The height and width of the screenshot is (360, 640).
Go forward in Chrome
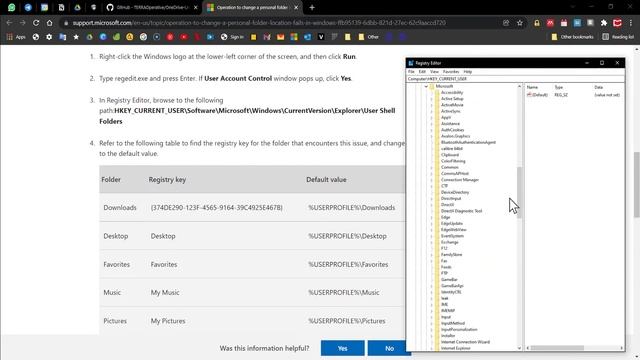(x=23, y=23)
